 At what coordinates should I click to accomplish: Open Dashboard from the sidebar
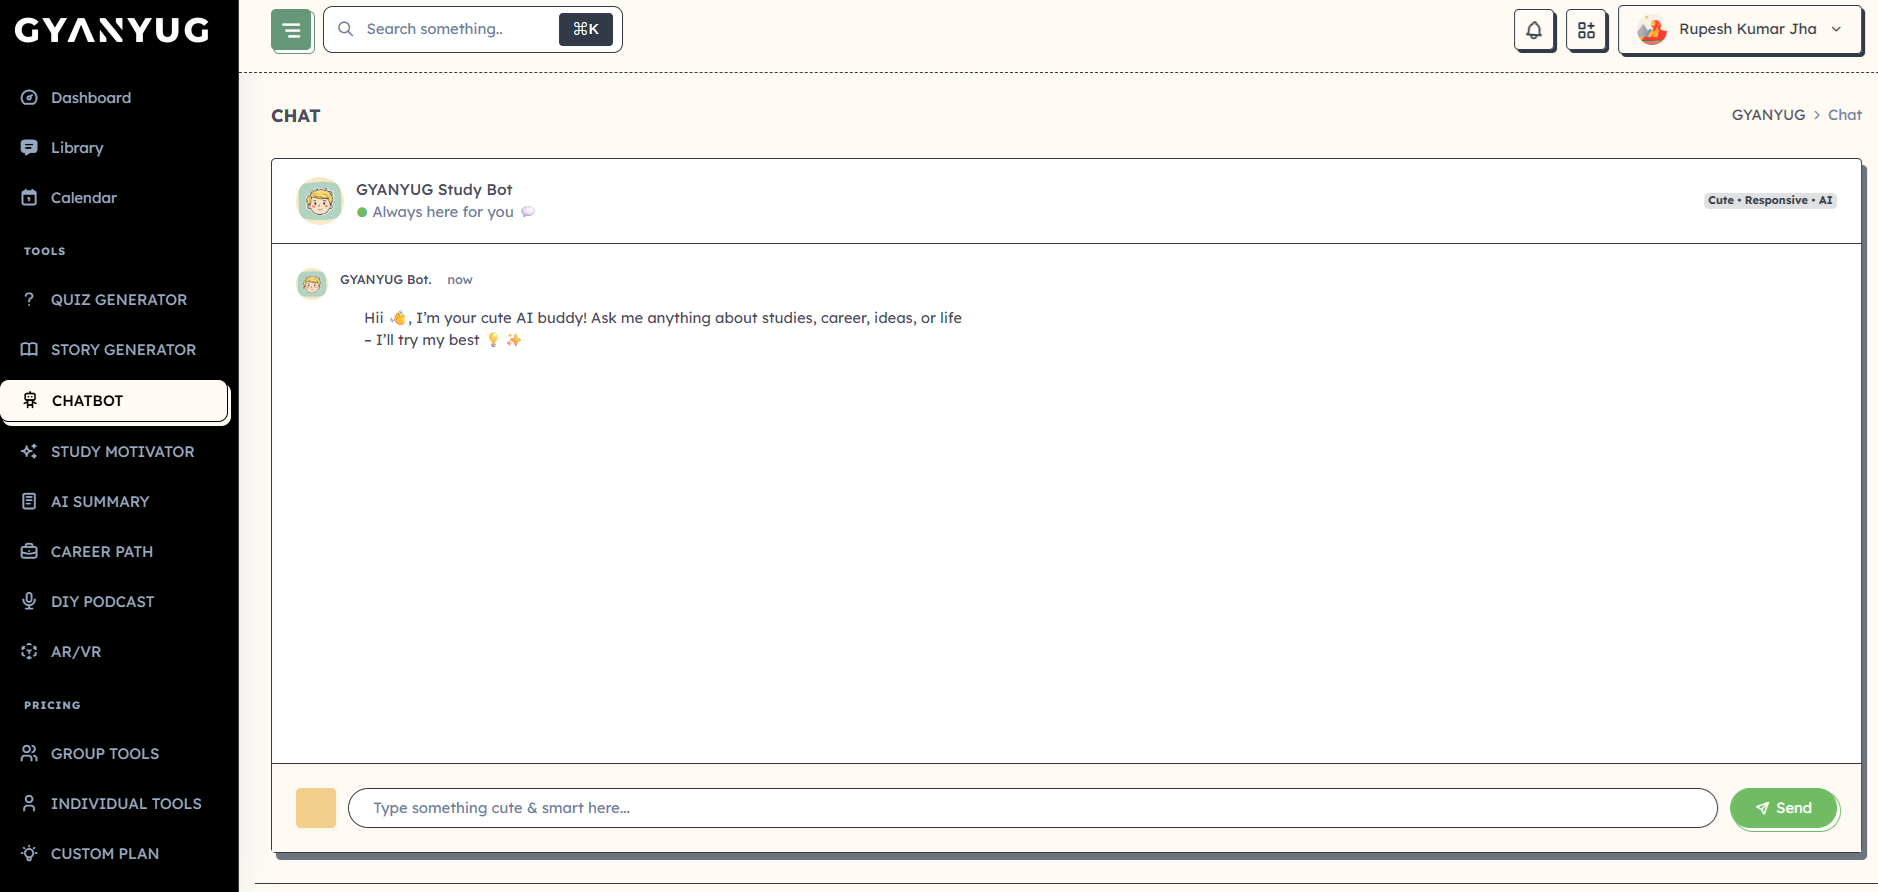pyautogui.click(x=91, y=98)
